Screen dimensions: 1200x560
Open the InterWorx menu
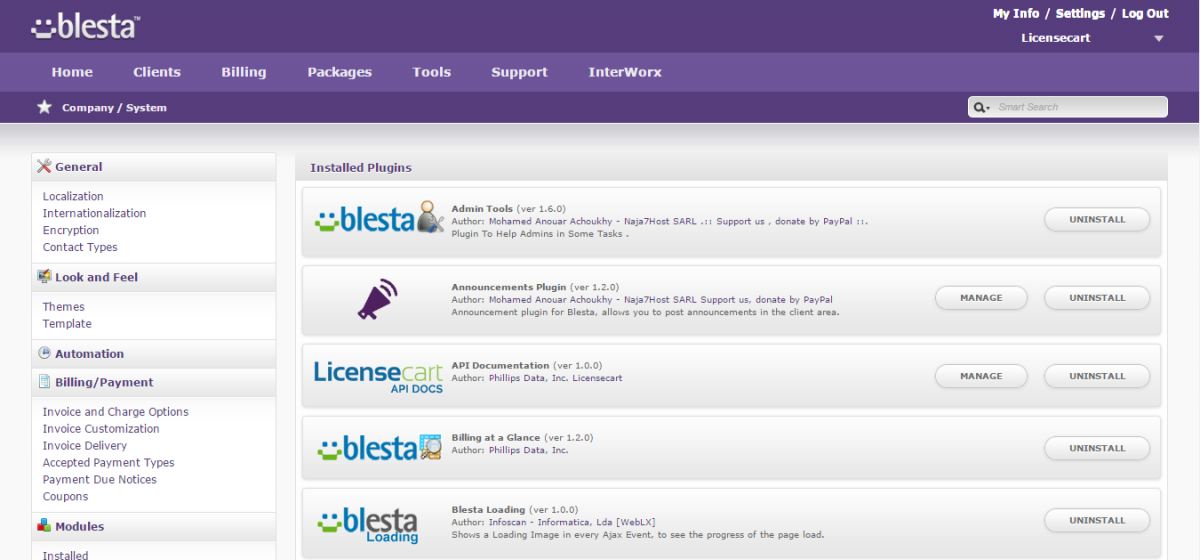625,72
